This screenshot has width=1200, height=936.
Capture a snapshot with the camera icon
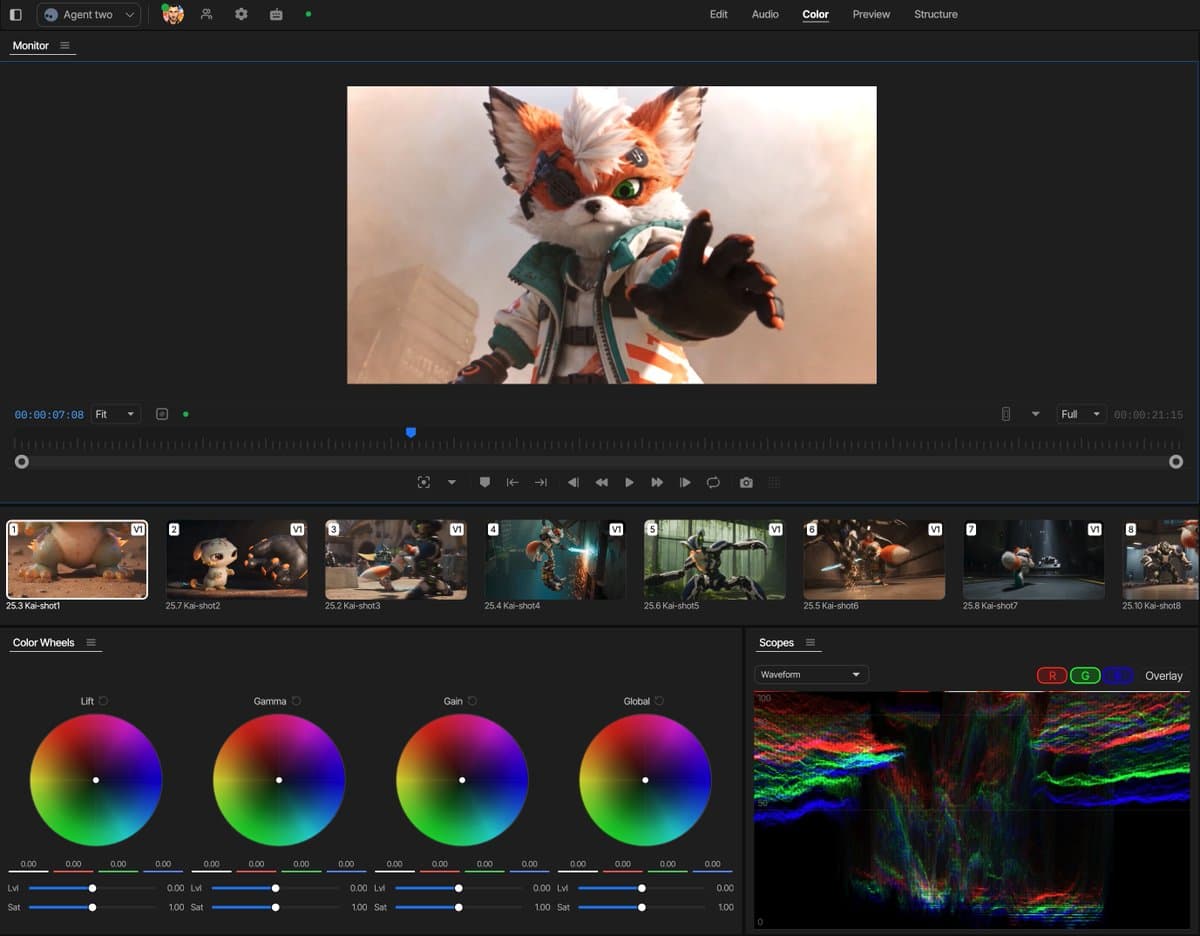point(746,482)
